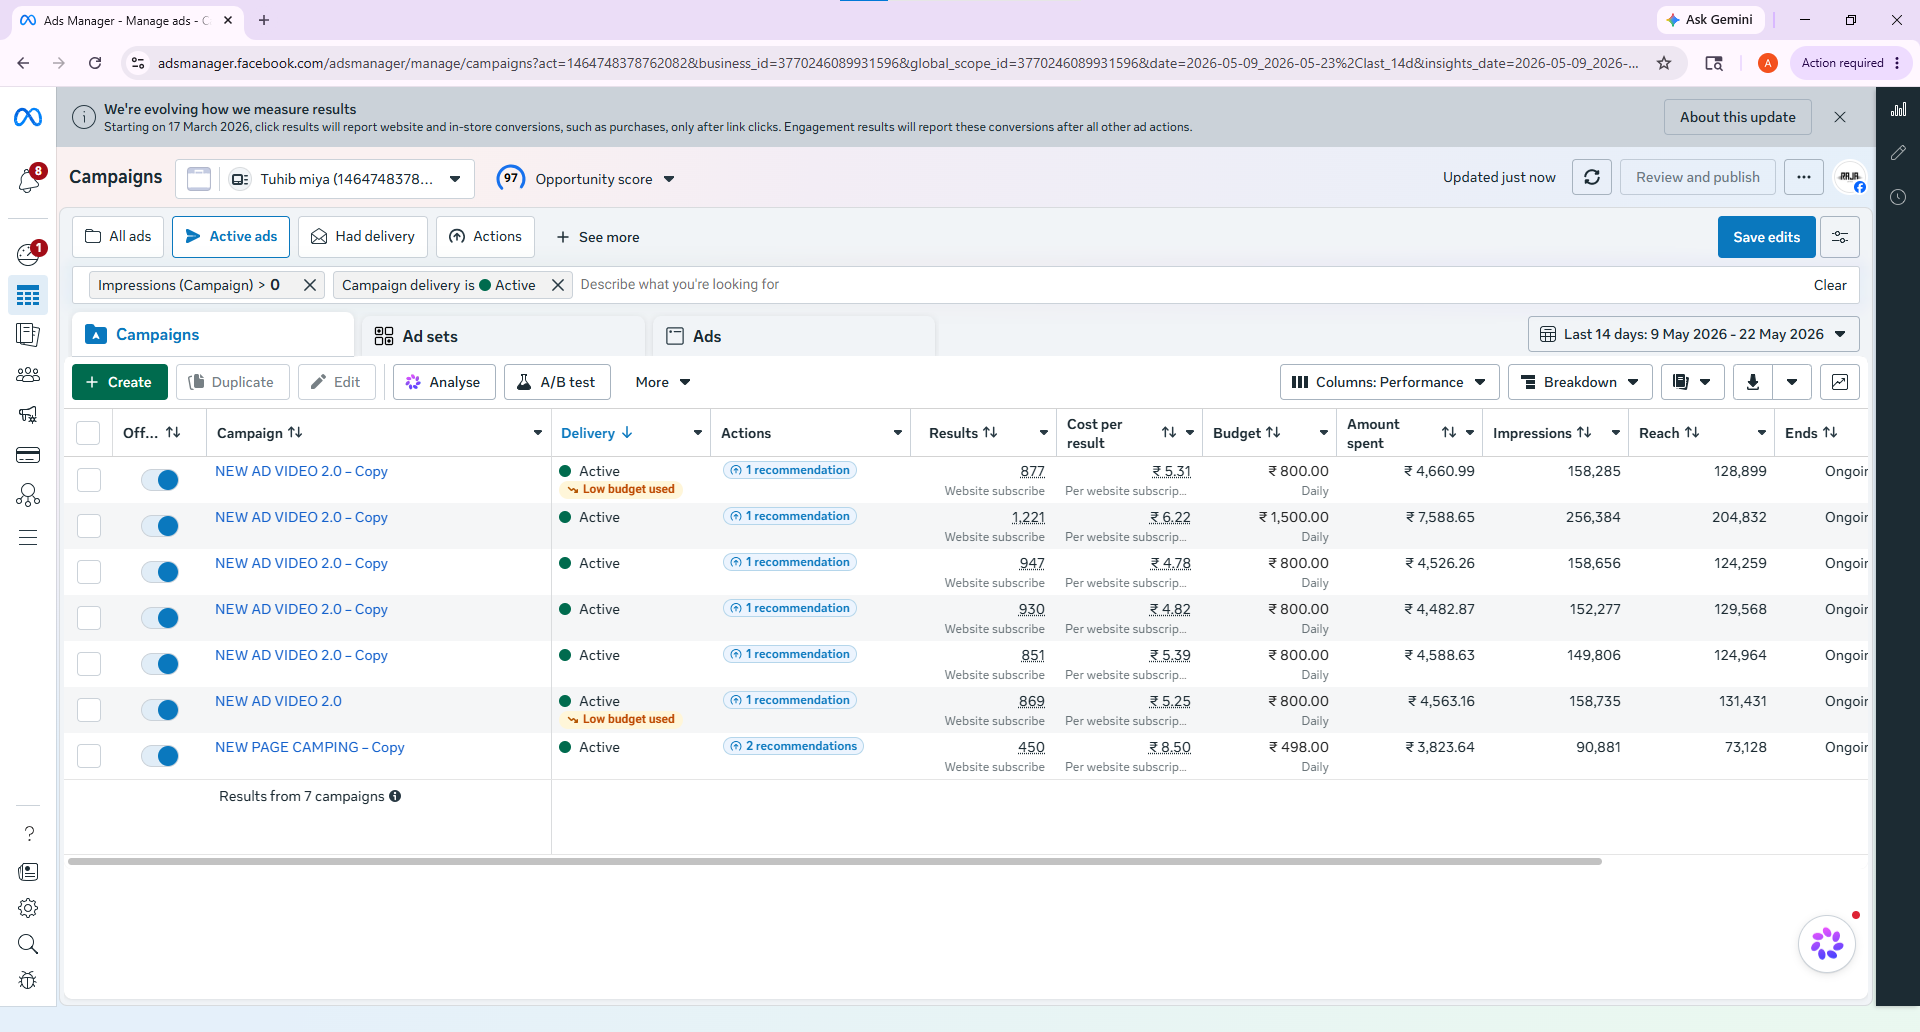Open the search magnifier in sidebar
The image size is (1920, 1032).
click(x=28, y=944)
